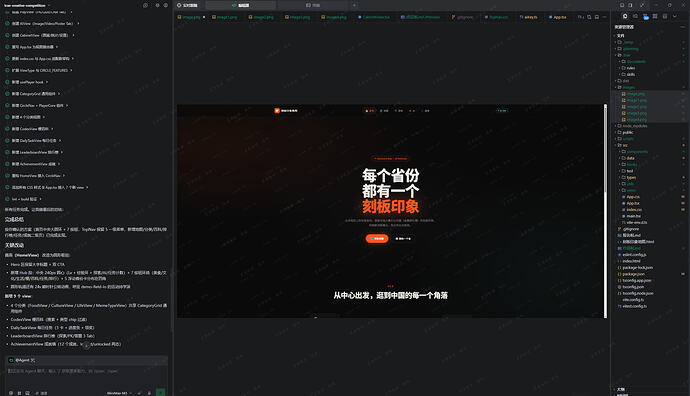Switch to the image4.png editor tab
The height and width of the screenshot is (396, 690).
tap(334, 17)
